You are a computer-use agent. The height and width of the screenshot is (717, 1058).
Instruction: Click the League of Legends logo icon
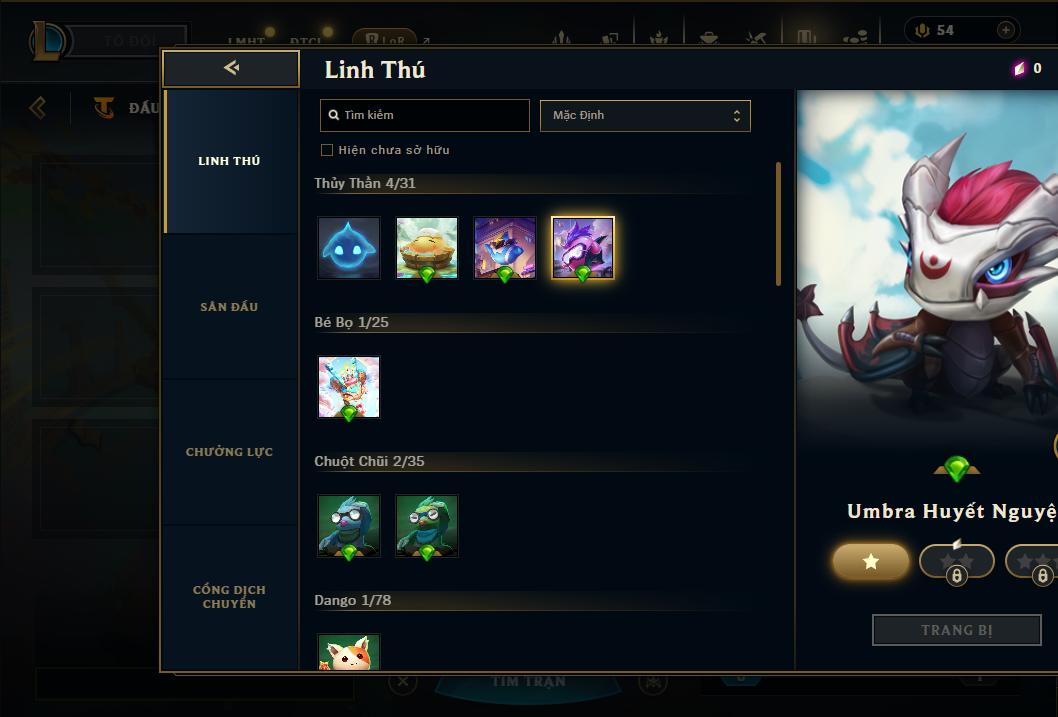pos(48,40)
